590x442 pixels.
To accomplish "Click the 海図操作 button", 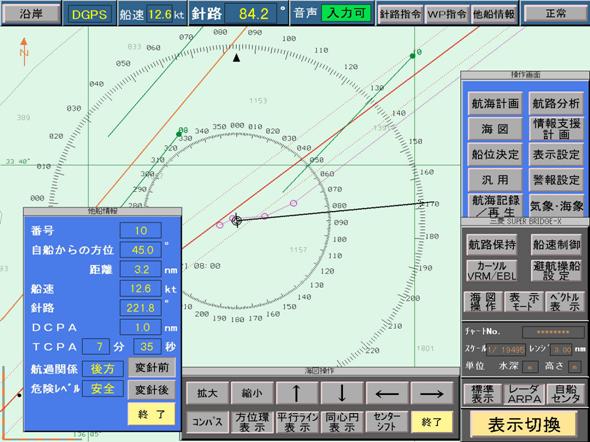I will (482, 302).
